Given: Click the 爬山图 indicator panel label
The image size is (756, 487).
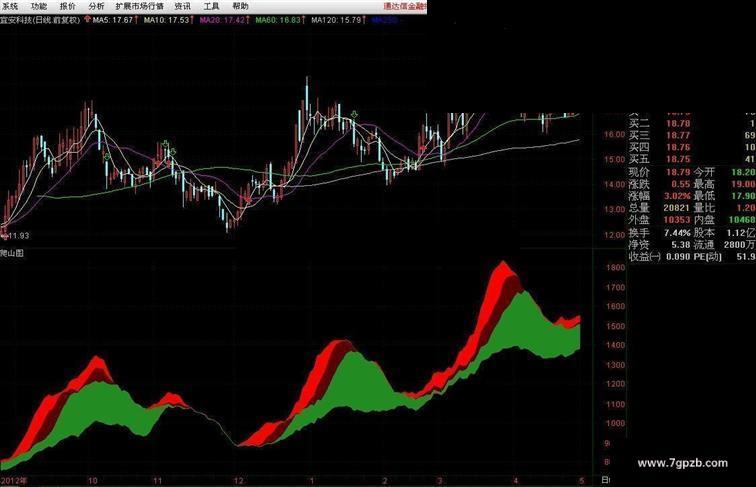Looking at the screenshot, I should pos(12,253).
